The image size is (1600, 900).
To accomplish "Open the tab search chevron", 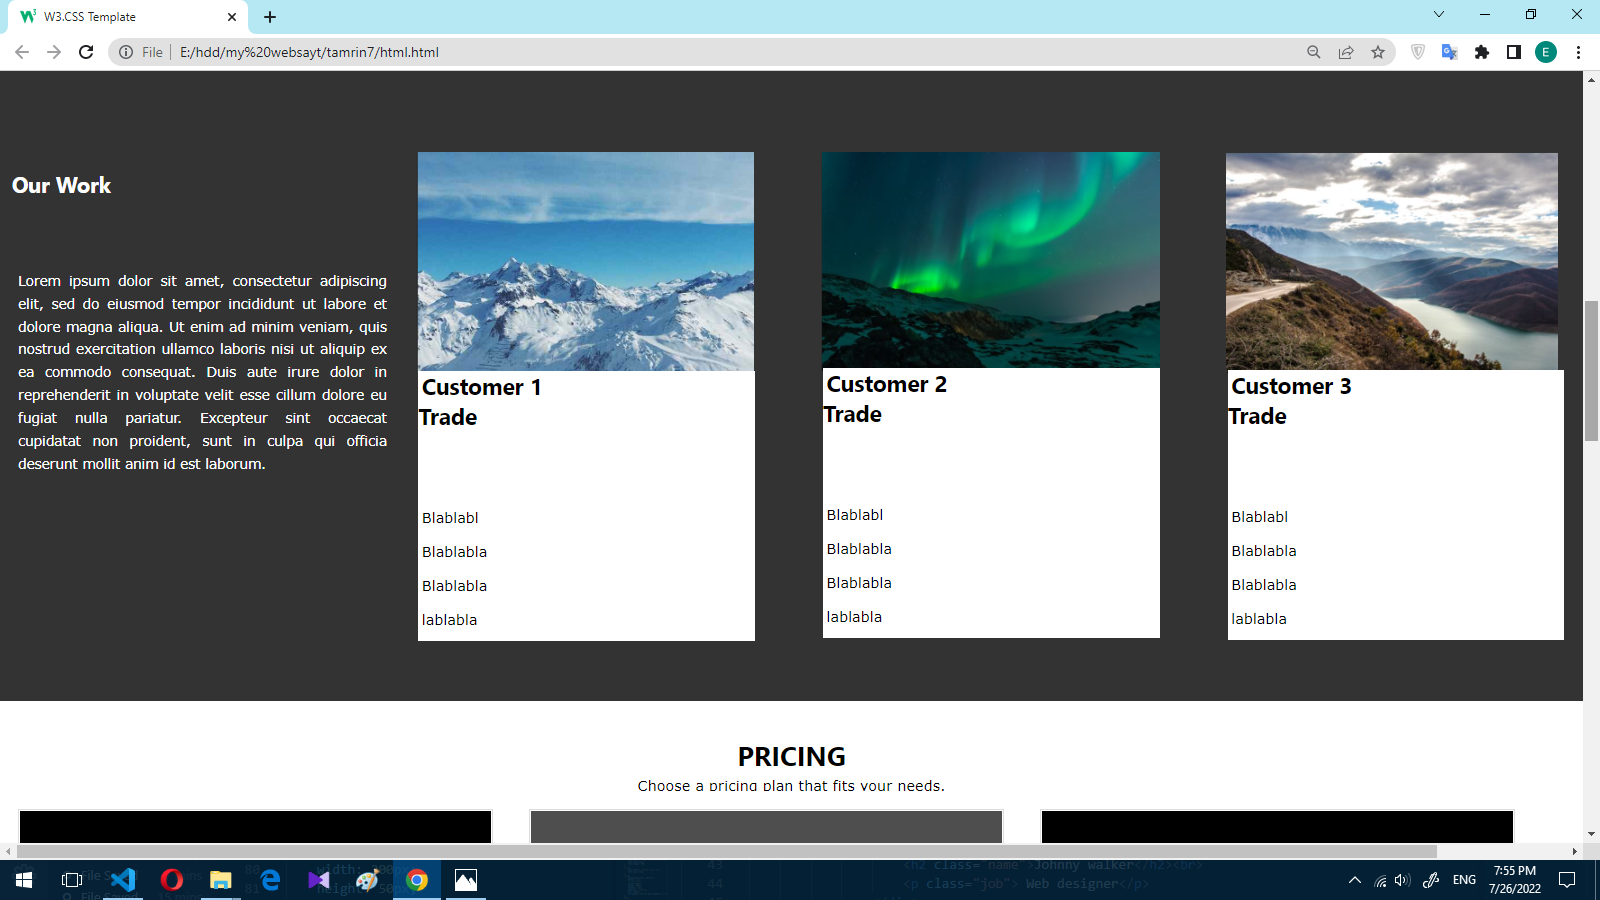I will [1439, 14].
